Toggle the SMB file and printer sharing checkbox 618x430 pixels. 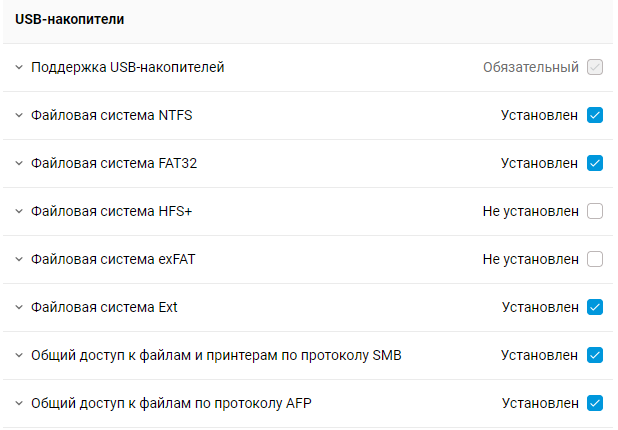click(595, 355)
